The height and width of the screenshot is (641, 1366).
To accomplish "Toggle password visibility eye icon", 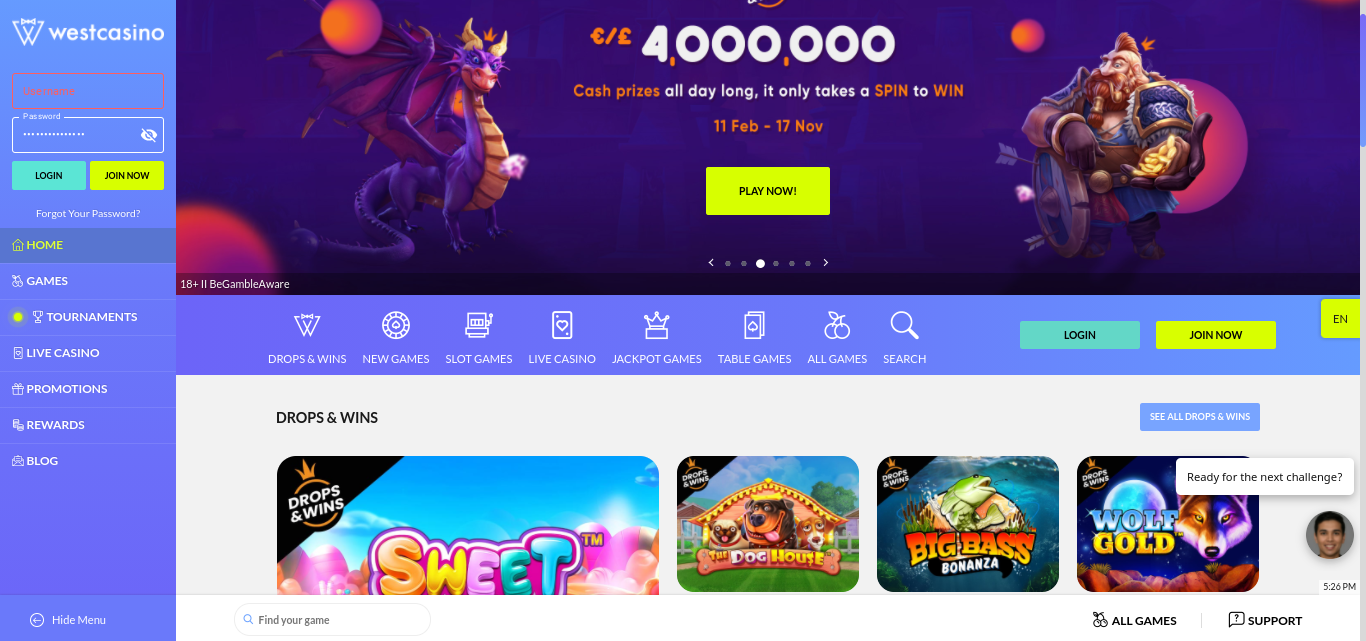I will 149,135.
